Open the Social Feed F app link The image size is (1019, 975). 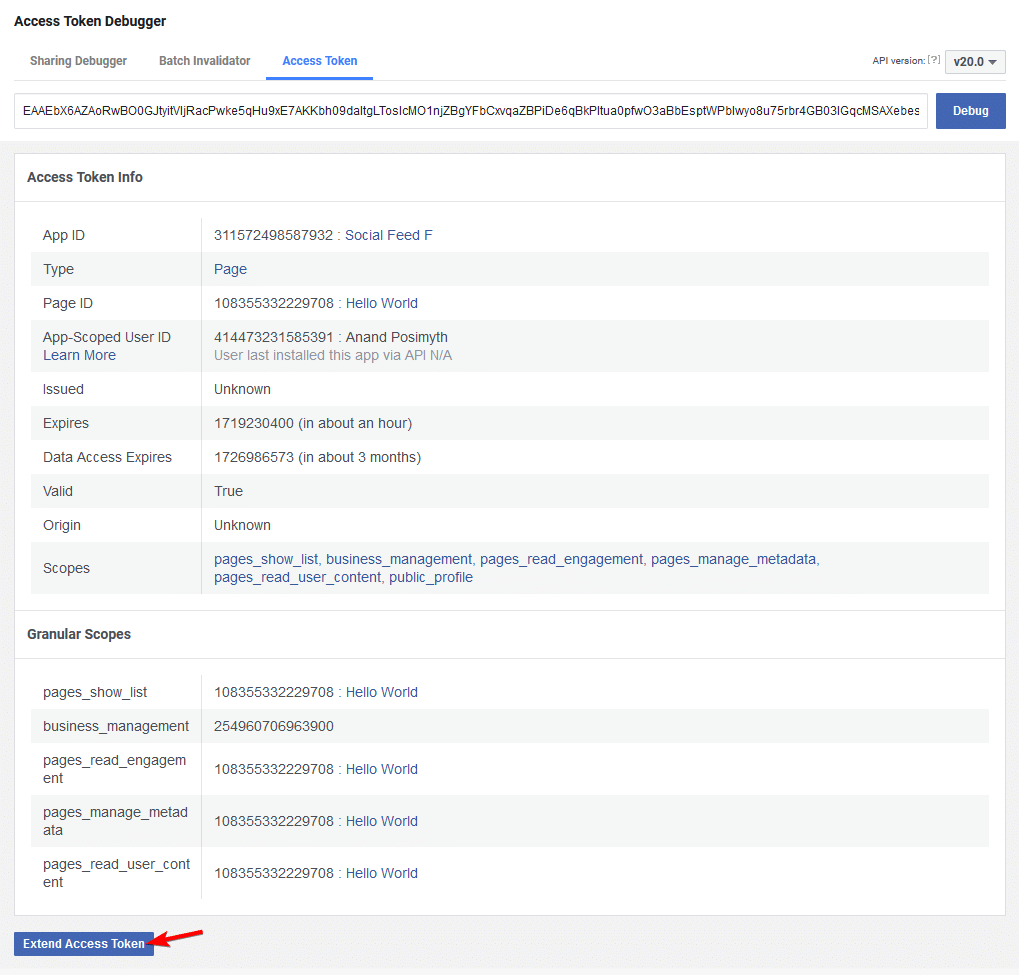389,235
